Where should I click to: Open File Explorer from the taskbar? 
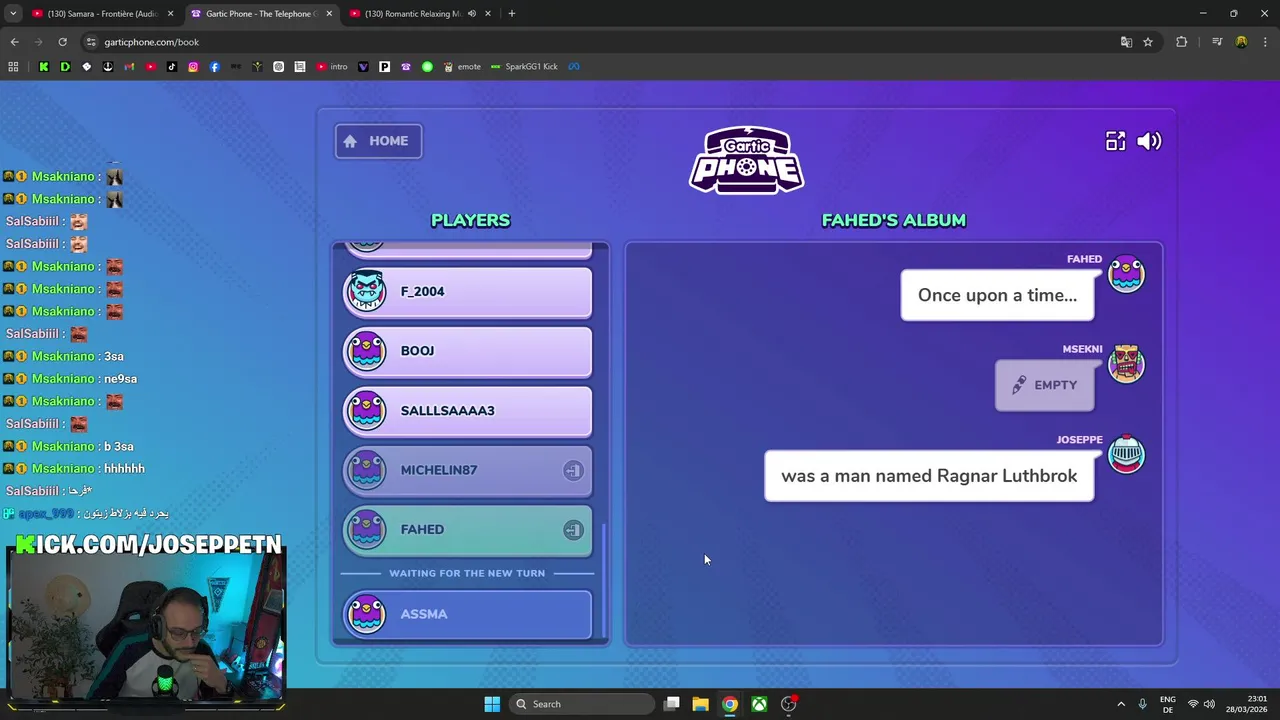pyautogui.click(x=700, y=704)
